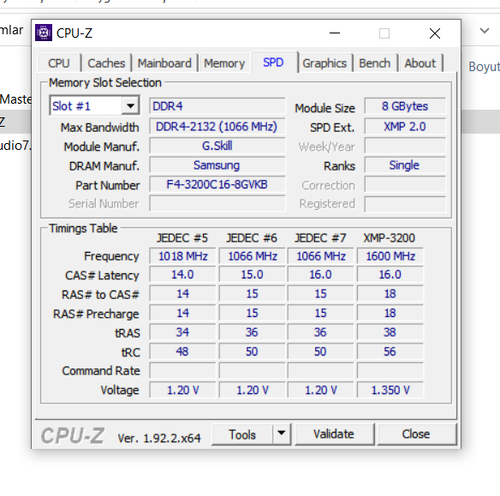The image size is (500, 496).
Task: Click XMP-3200 tRAS value 38
Action: coord(390,332)
